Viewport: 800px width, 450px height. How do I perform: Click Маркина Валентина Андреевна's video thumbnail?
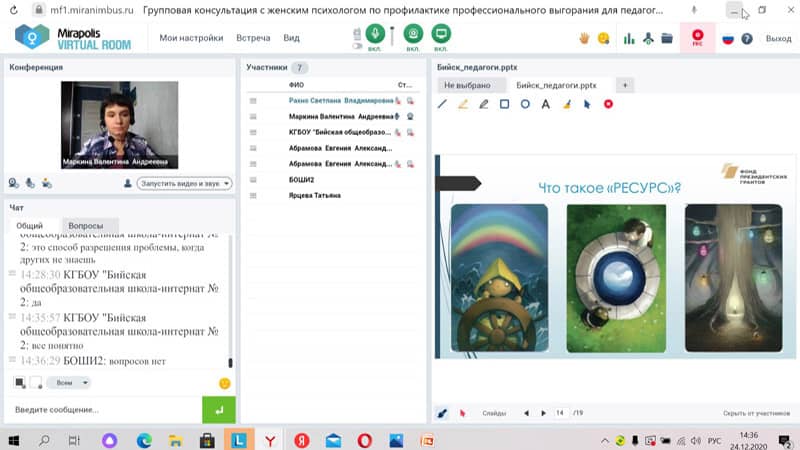click(119, 124)
